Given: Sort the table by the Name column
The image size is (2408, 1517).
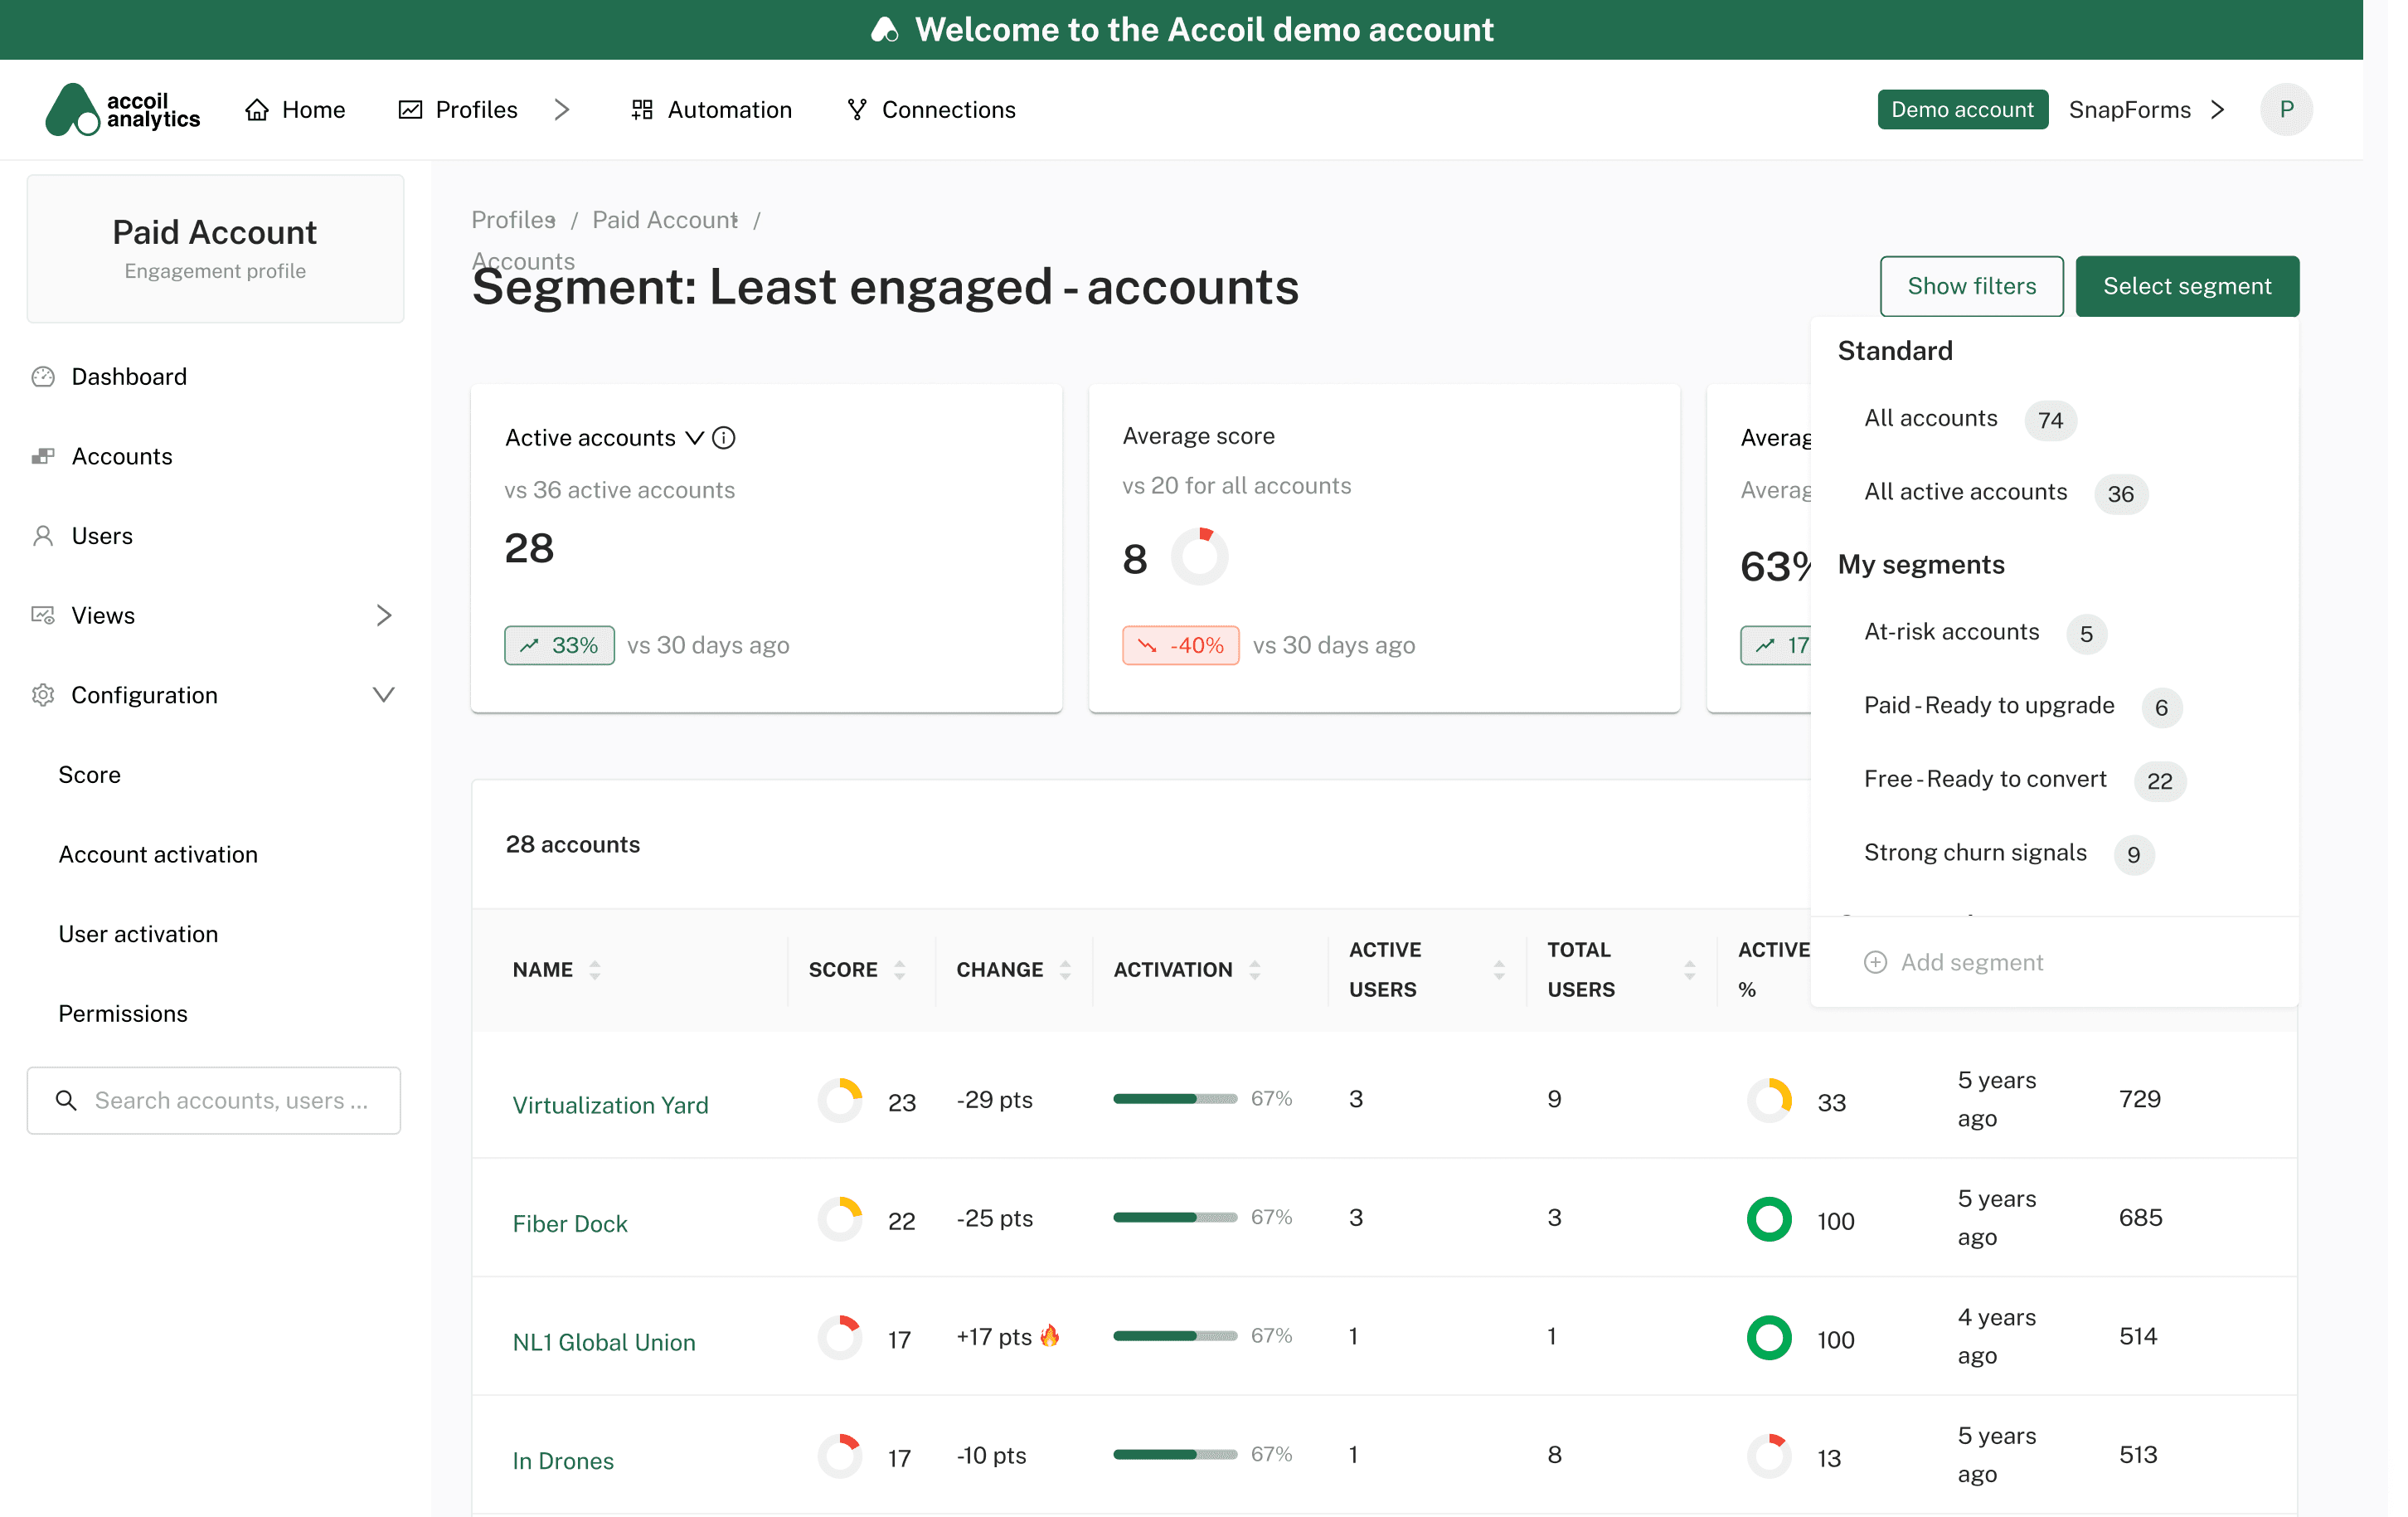Looking at the screenshot, I should tap(595, 969).
